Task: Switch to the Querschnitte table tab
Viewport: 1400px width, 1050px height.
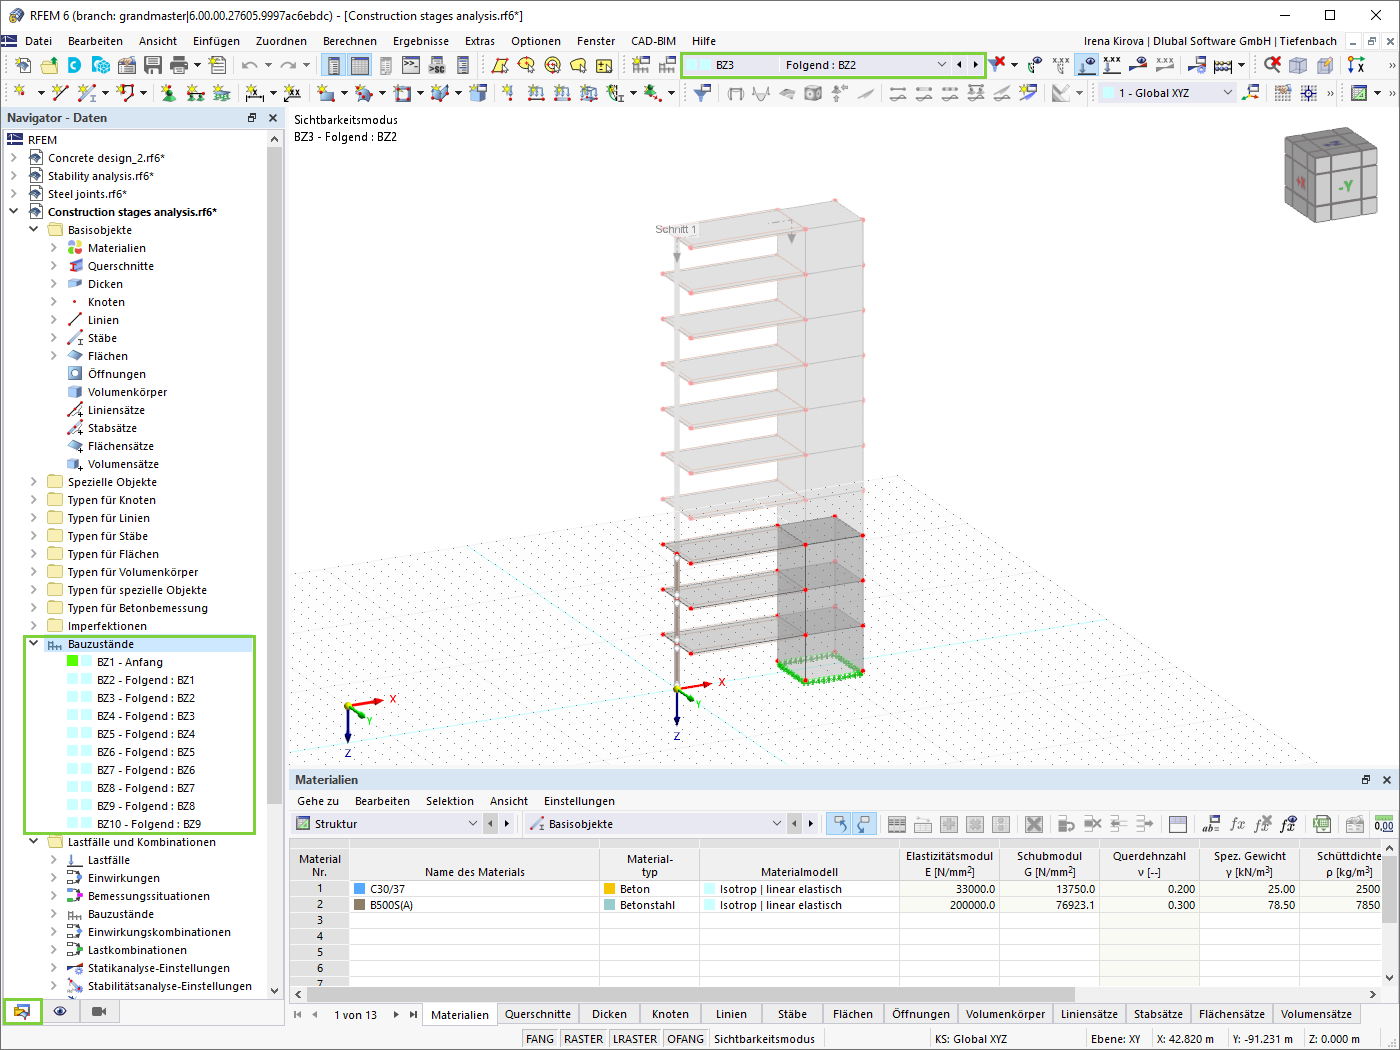Action: point(538,1014)
